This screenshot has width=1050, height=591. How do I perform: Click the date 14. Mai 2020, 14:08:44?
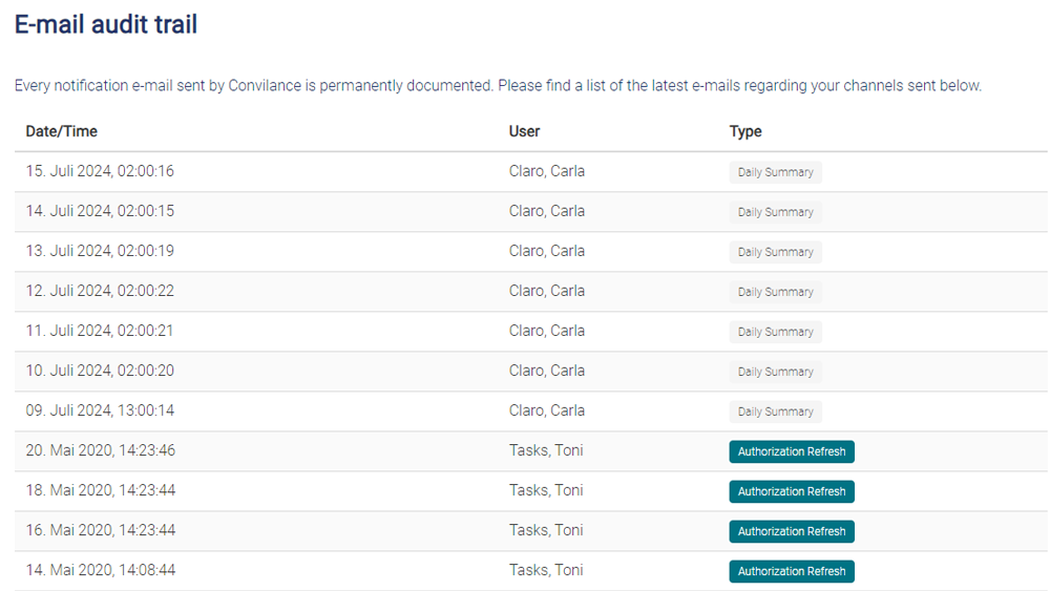click(x=100, y=570)
